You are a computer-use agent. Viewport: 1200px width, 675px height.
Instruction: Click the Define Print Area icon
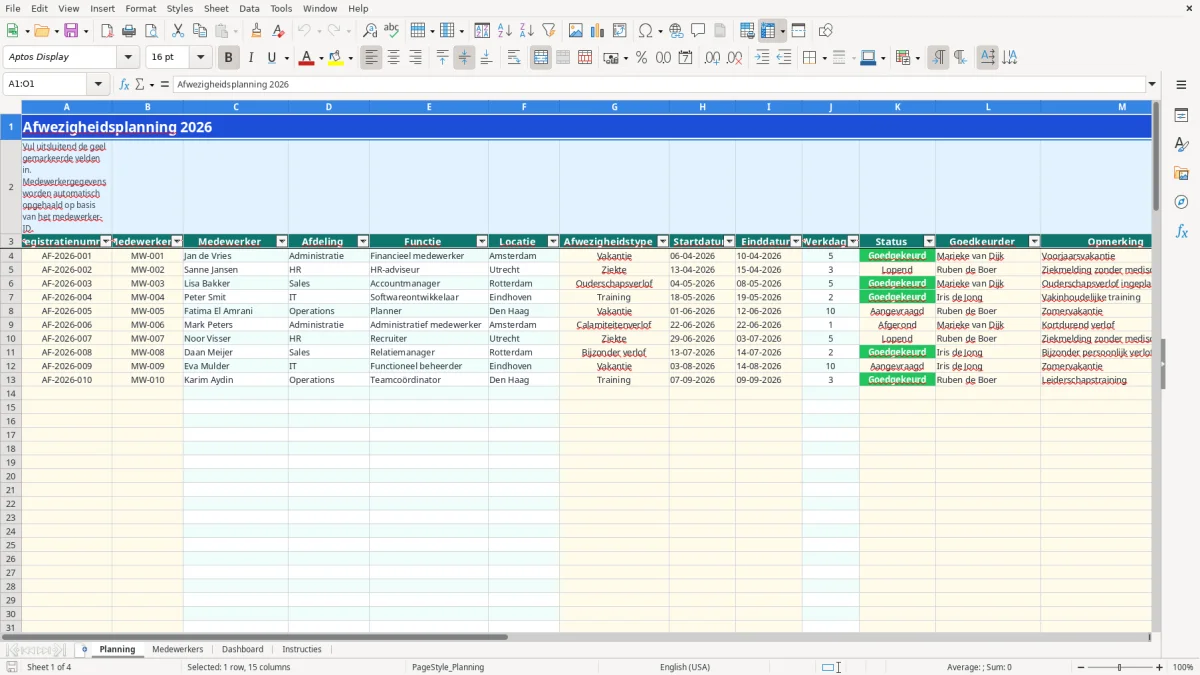747,31
